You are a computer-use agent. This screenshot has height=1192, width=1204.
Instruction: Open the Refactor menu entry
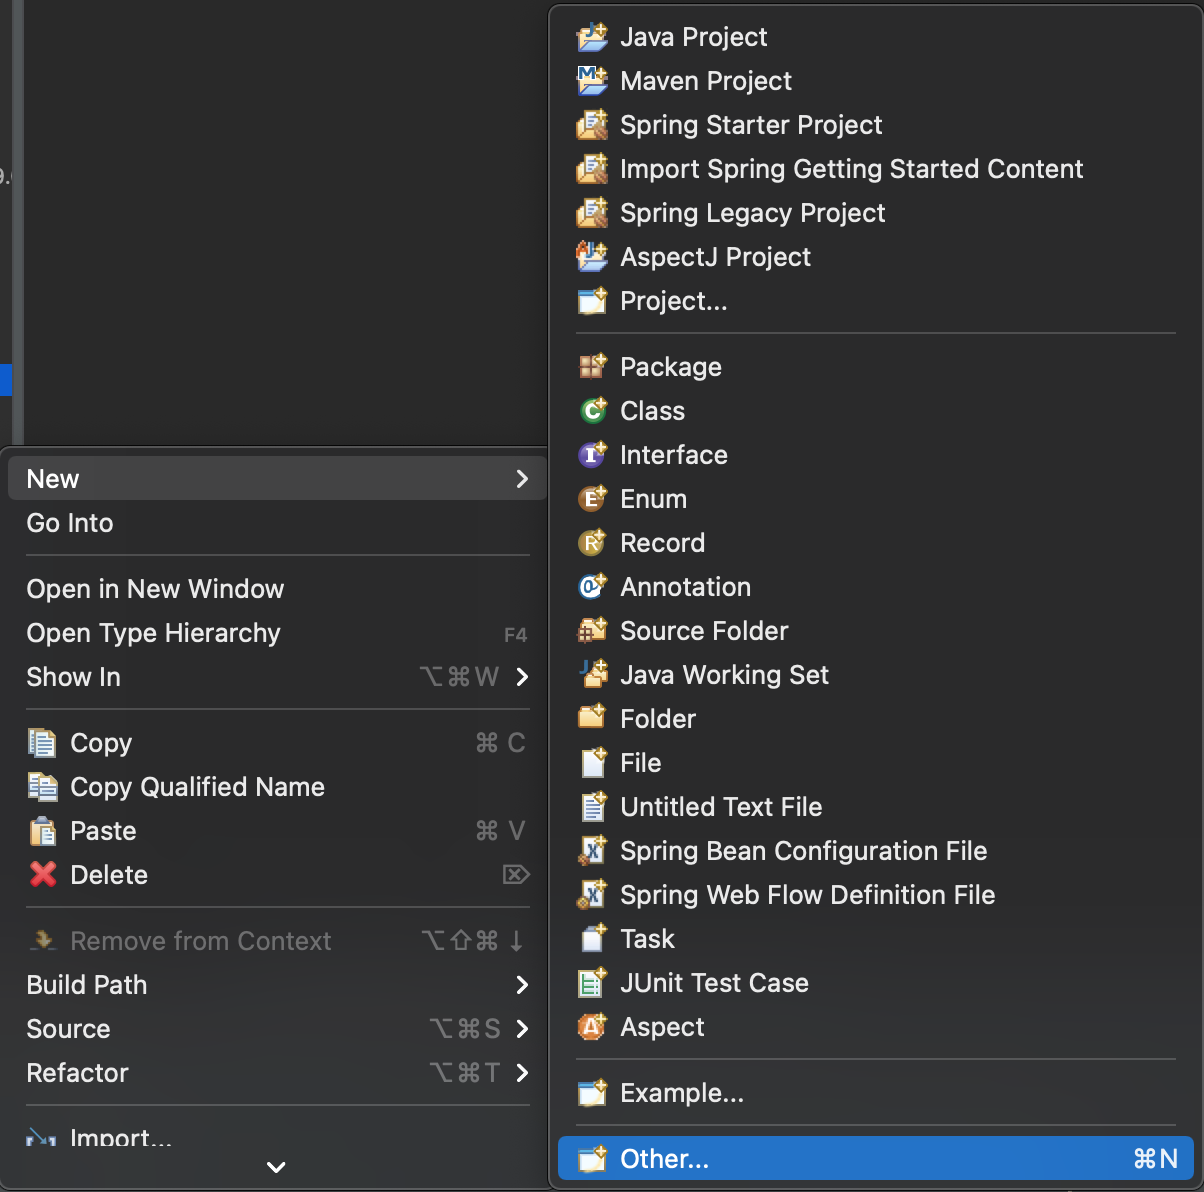coord(277,1073)
